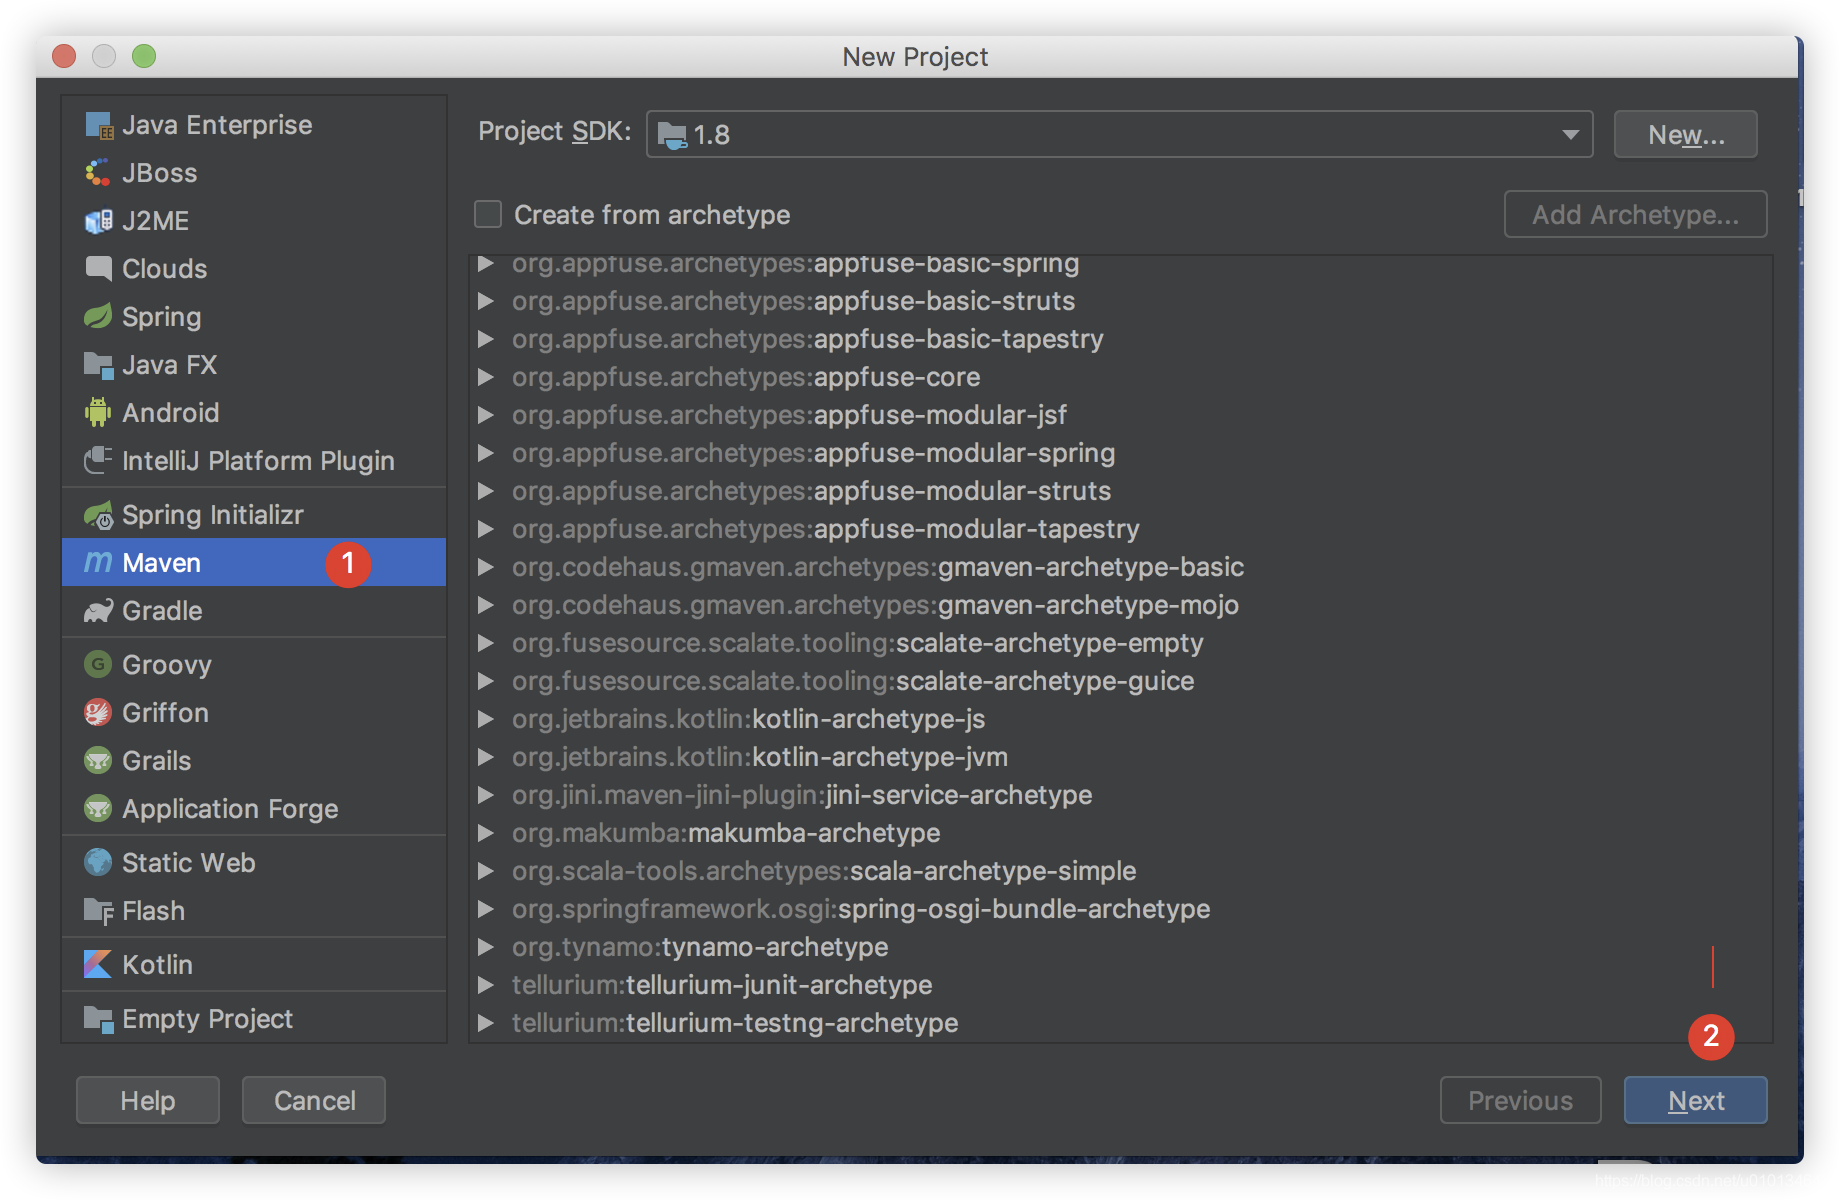Click the Java Enterprise icon
The height and width of the screenshot is (1200, 1840).
pos(98,125)
